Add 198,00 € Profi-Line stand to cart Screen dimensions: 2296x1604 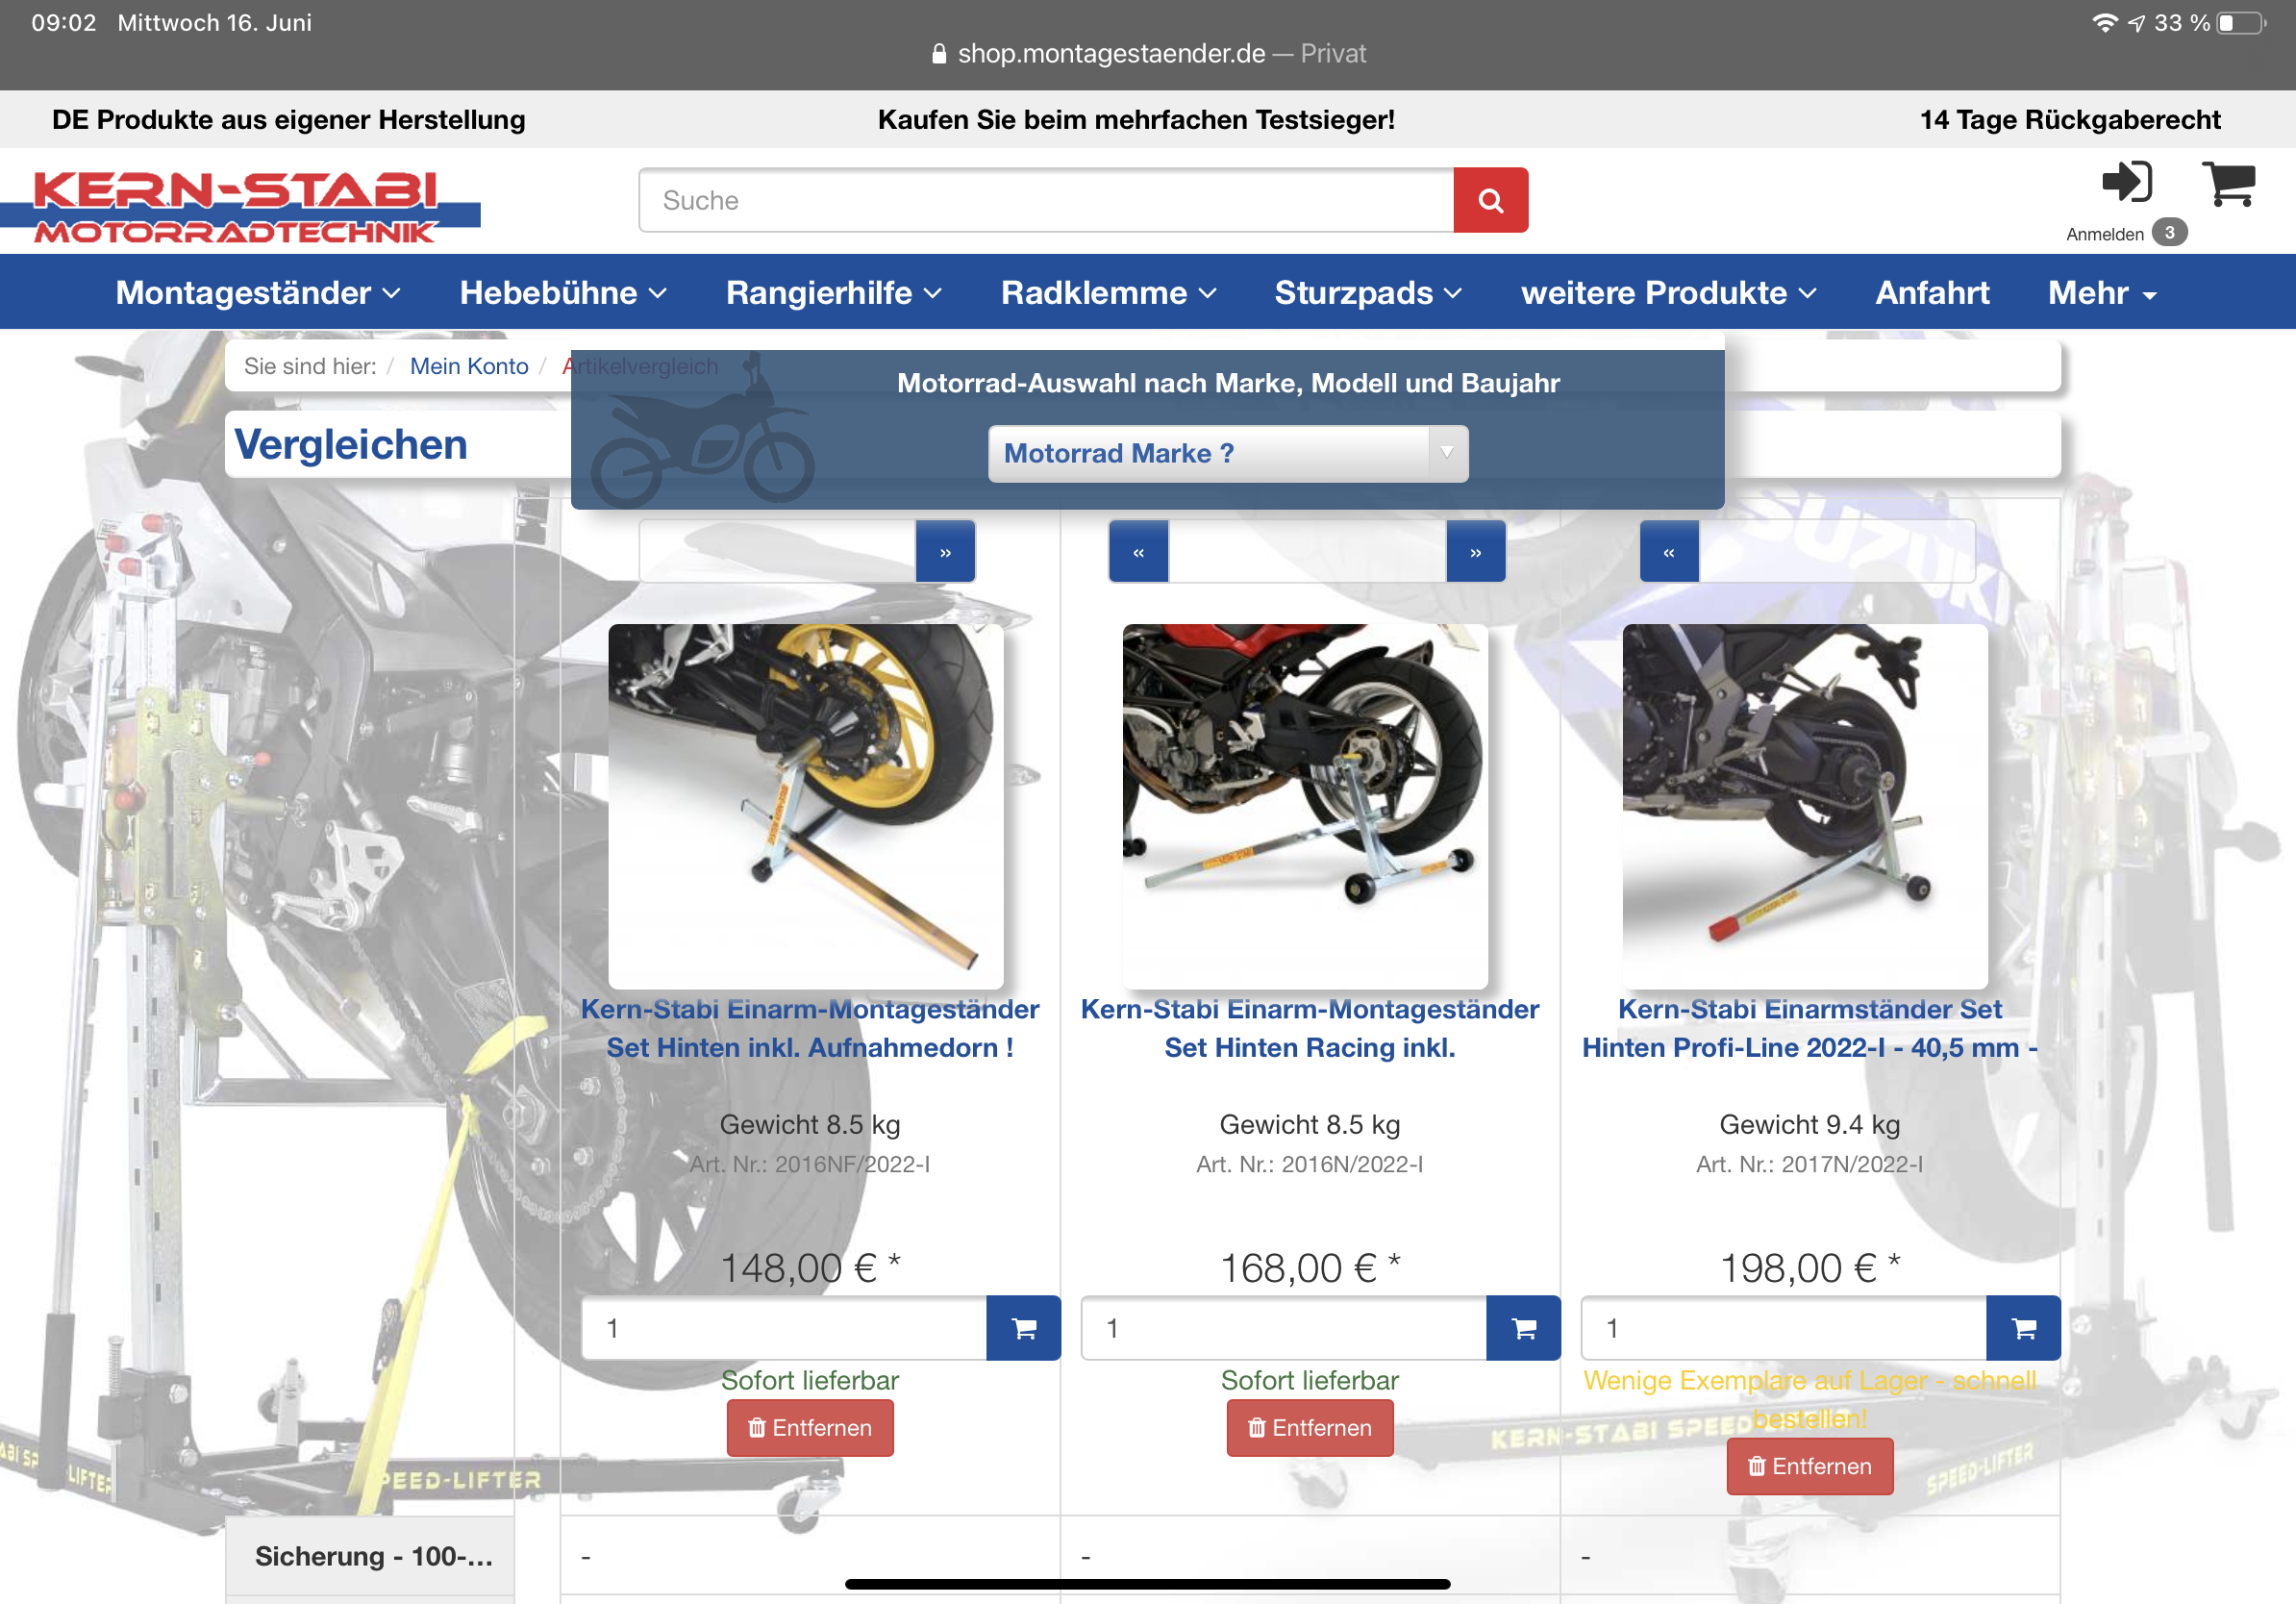tap(2023, 1328)
